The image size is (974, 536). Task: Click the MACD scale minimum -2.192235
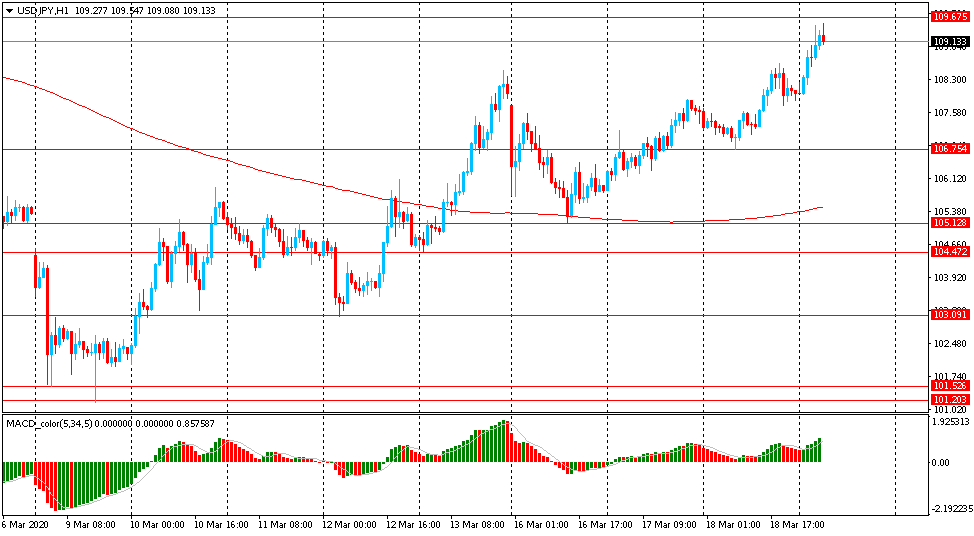click(x=950, y=509)
